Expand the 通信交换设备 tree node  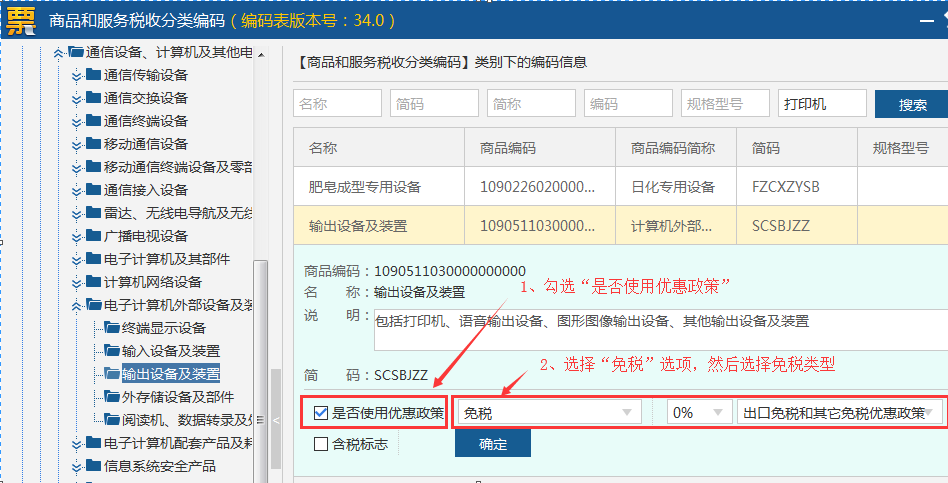click(x=76, y=98)
